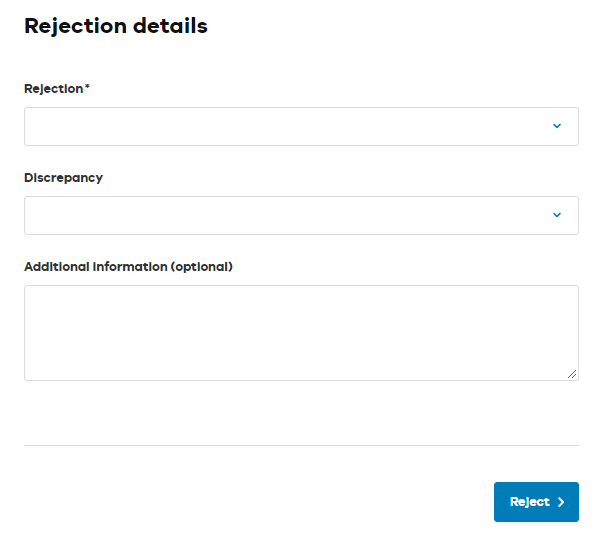The height and width of the screenshot is (547, 604).
Task: Open the Discrepancy dropdown field
Action: (x=290, y=216)
